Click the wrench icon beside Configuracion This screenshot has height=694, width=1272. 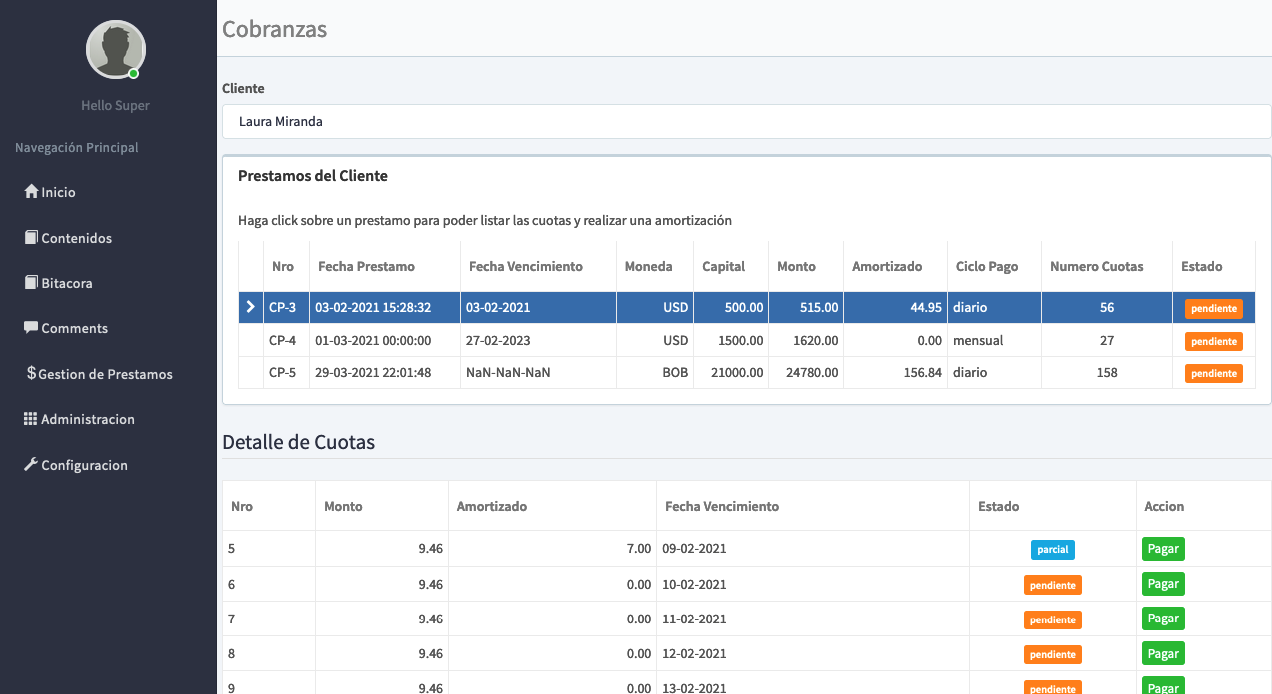click(x=31, y=465)
